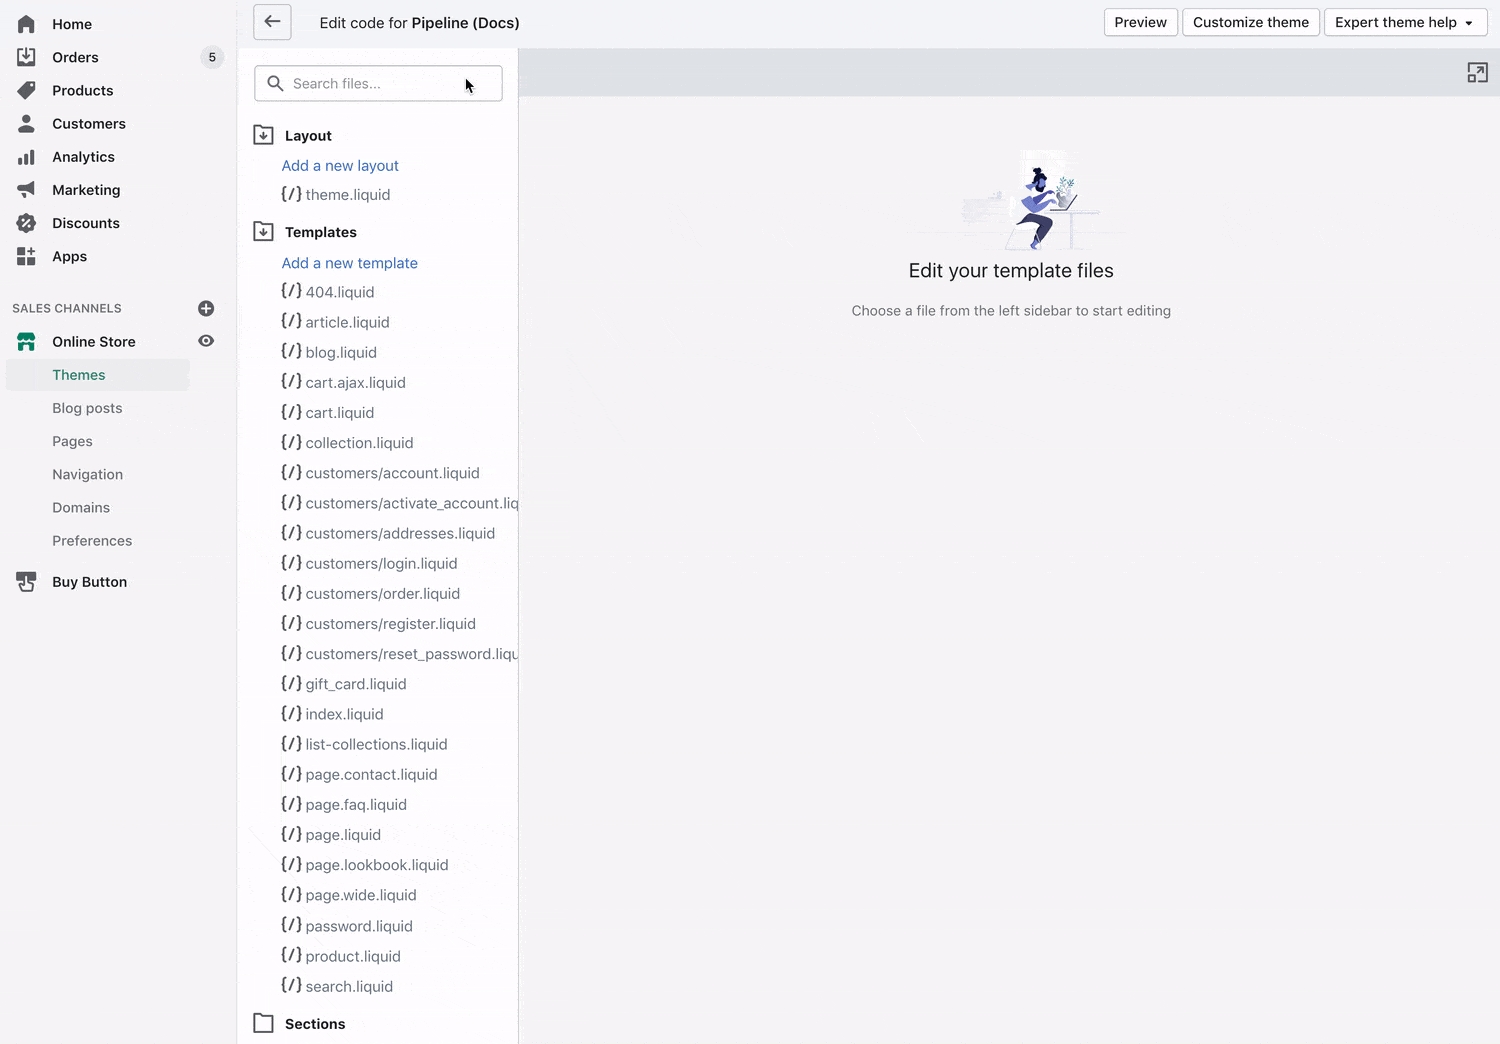Viewport: 1500px width, 1044px height.
Task: Open the Orders section
Action: [75, 57]
